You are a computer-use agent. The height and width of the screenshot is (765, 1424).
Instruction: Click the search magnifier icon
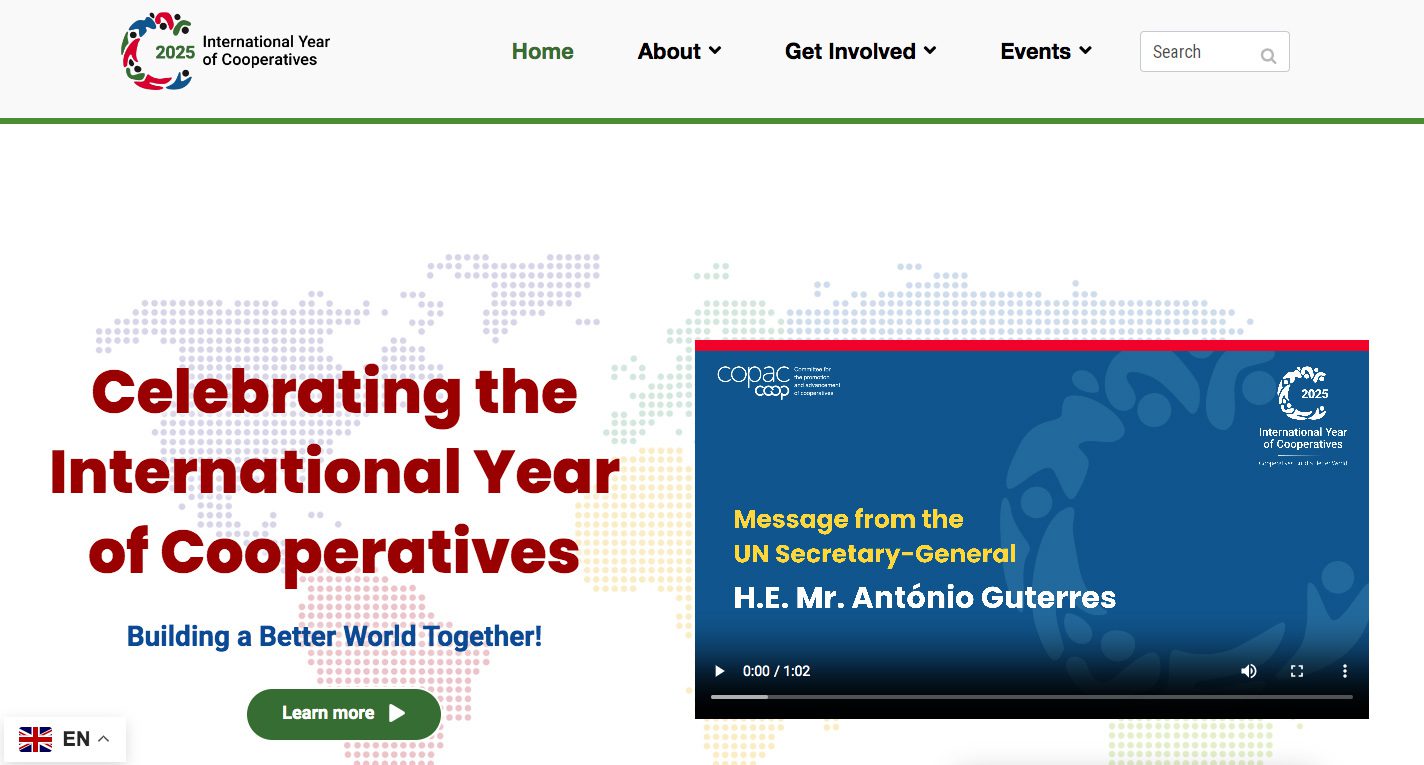pos(1268,56)
